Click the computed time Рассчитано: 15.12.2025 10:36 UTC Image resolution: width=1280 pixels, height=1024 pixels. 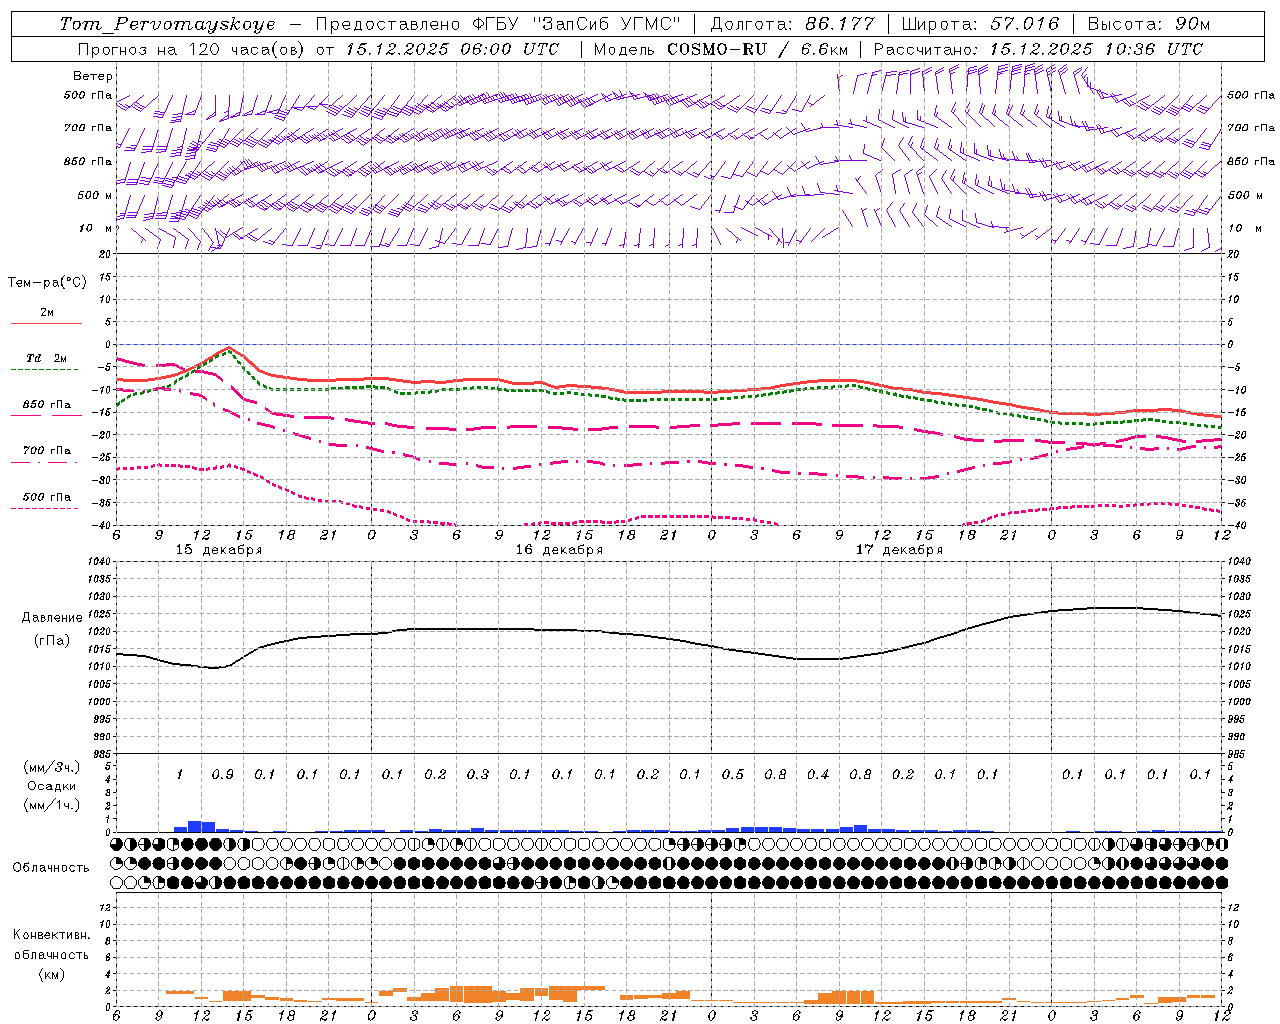[1038, 49]
